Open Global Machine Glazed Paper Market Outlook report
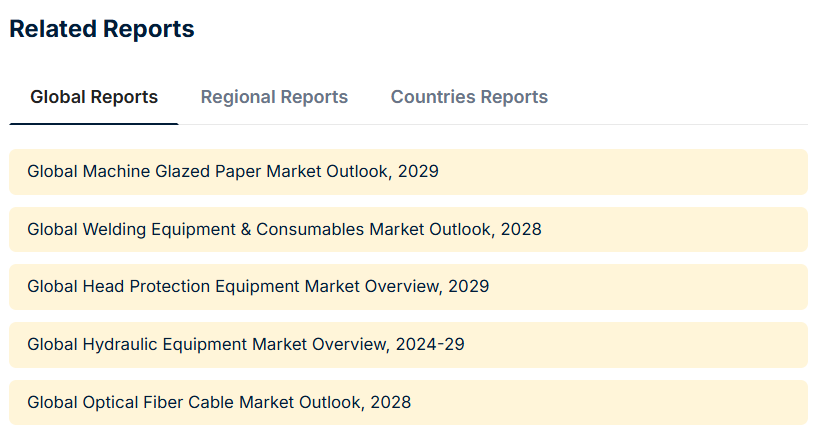The height and width of the screenshot is (433, 820). pyautogui.click(x=233, y=171)
